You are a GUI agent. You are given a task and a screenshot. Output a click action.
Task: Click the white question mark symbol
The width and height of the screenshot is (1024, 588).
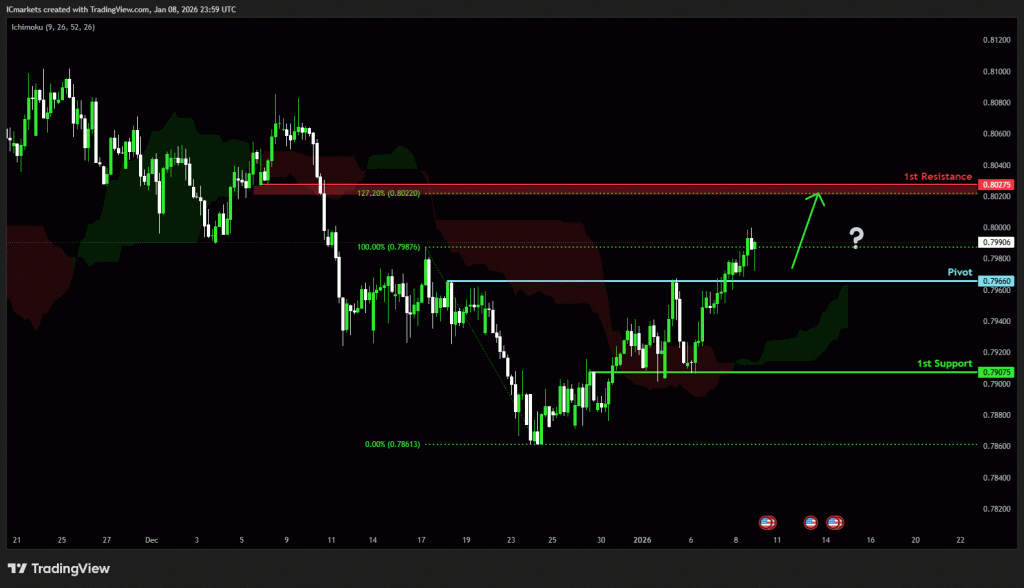tap(856, 238)
